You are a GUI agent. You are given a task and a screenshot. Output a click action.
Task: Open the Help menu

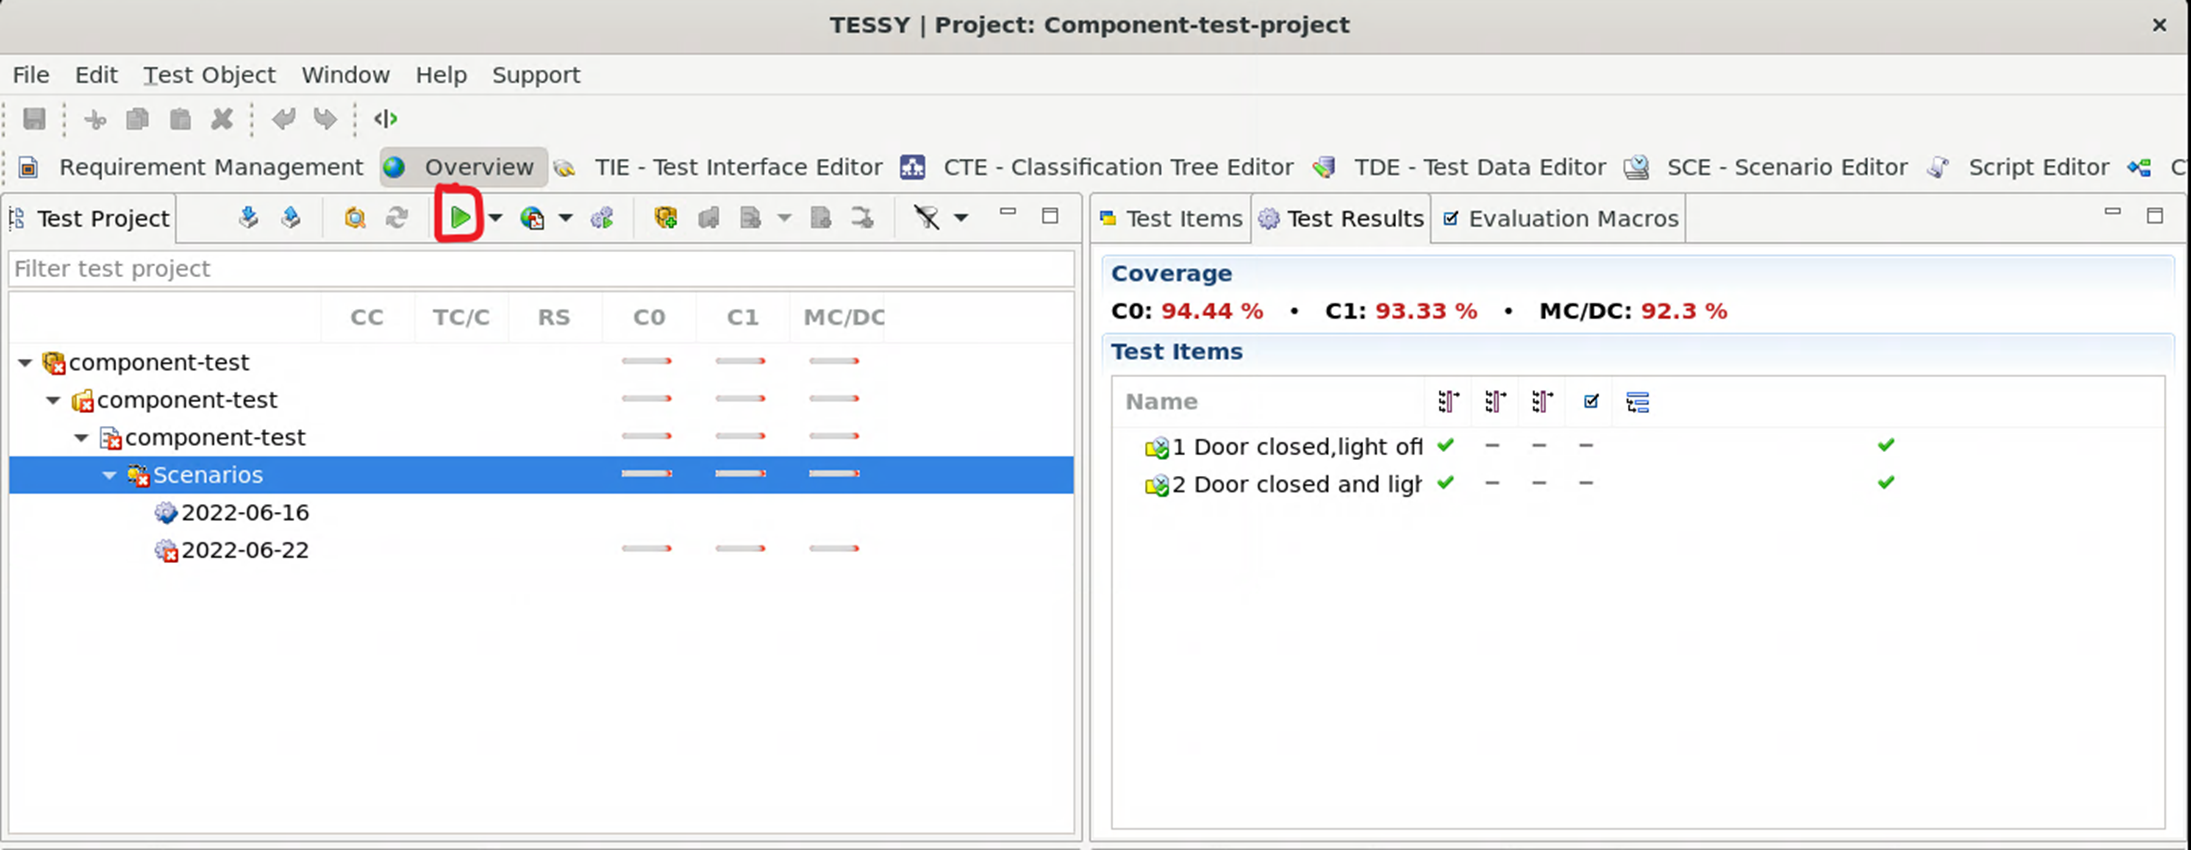[441, 75]
